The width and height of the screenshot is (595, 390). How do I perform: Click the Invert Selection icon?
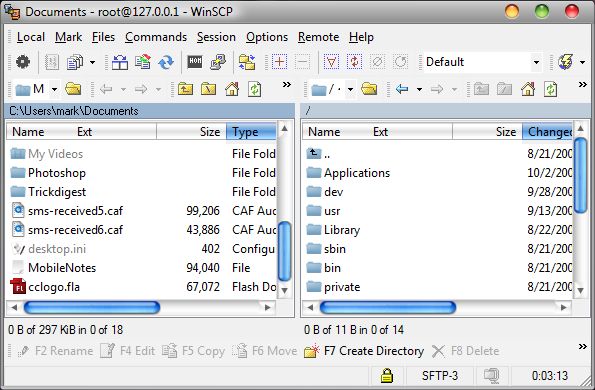pos(354,61)
